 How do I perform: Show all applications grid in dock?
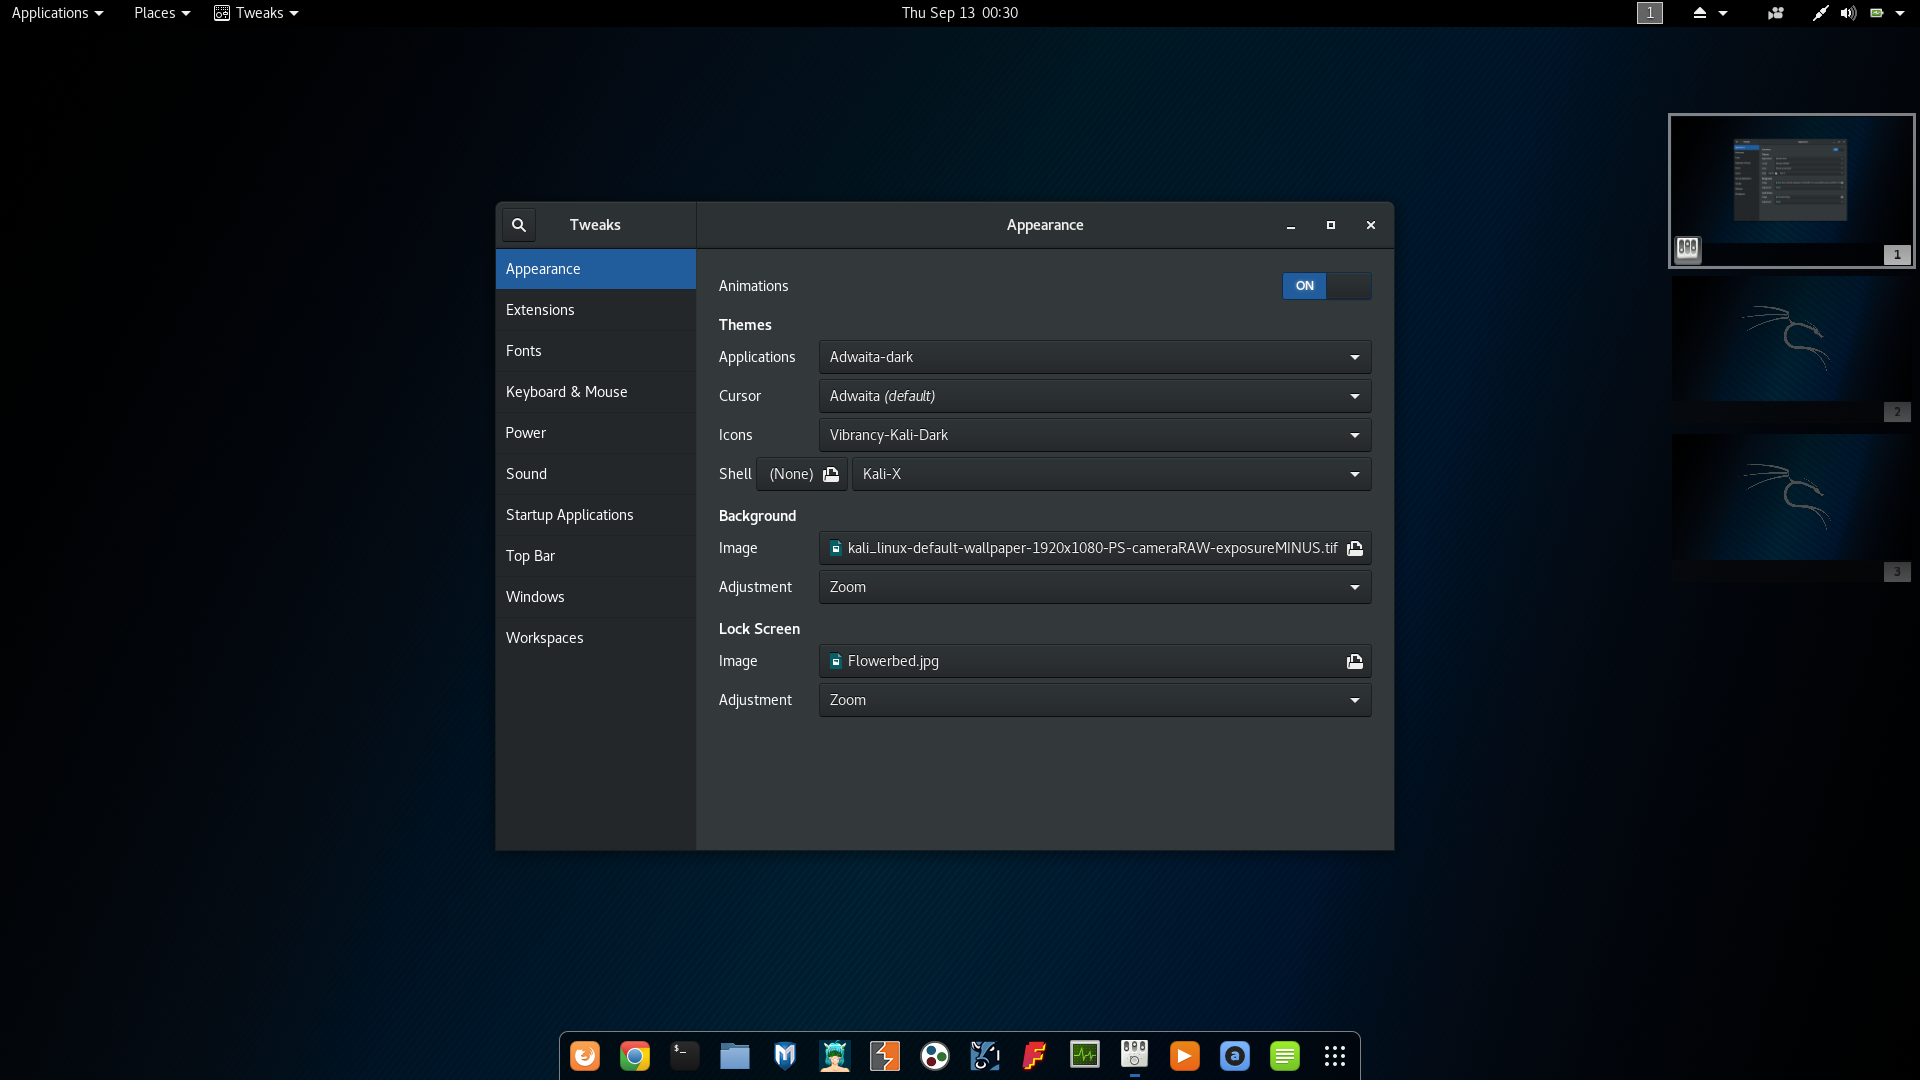pos(1335,1056)
